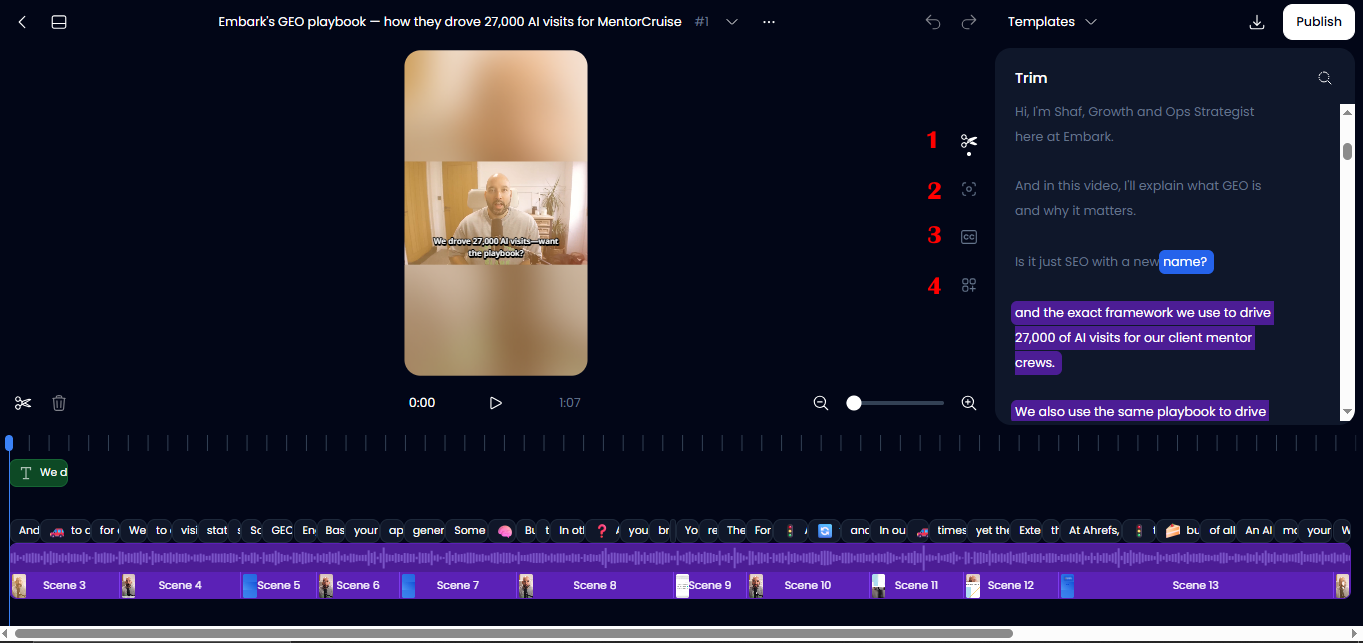This screenshot has height=643, width=1363.
Task: Click the Publish button
Action: (1318, 22)
